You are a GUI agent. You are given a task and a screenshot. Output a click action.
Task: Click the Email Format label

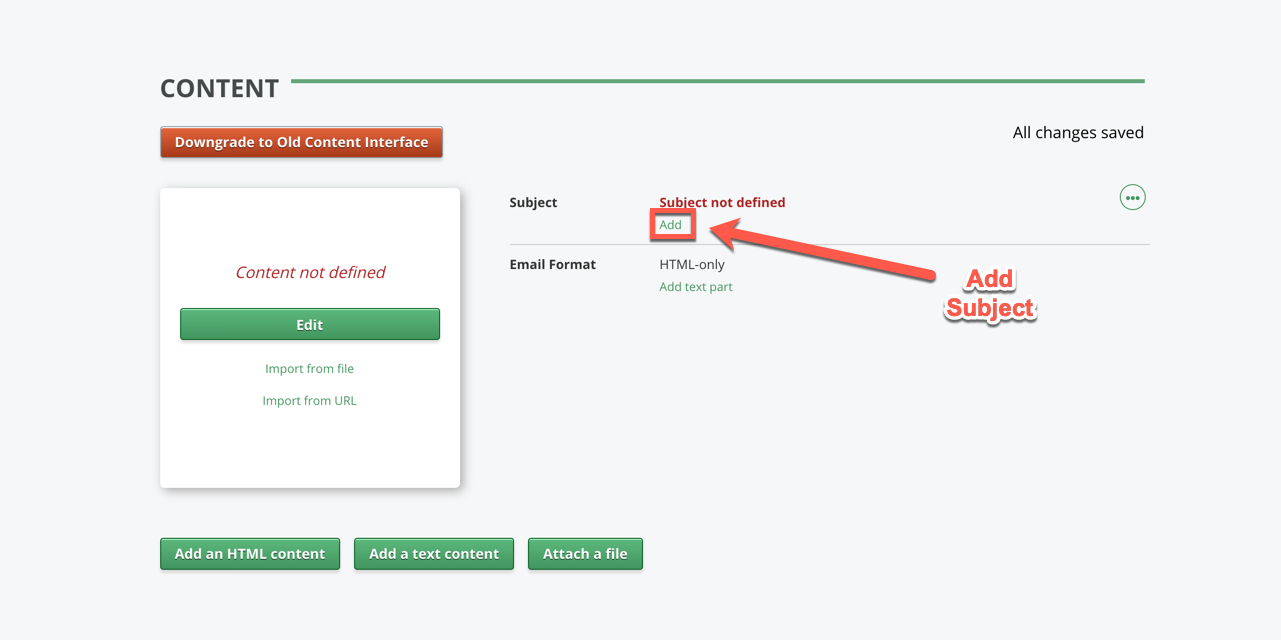coord(552,265)
